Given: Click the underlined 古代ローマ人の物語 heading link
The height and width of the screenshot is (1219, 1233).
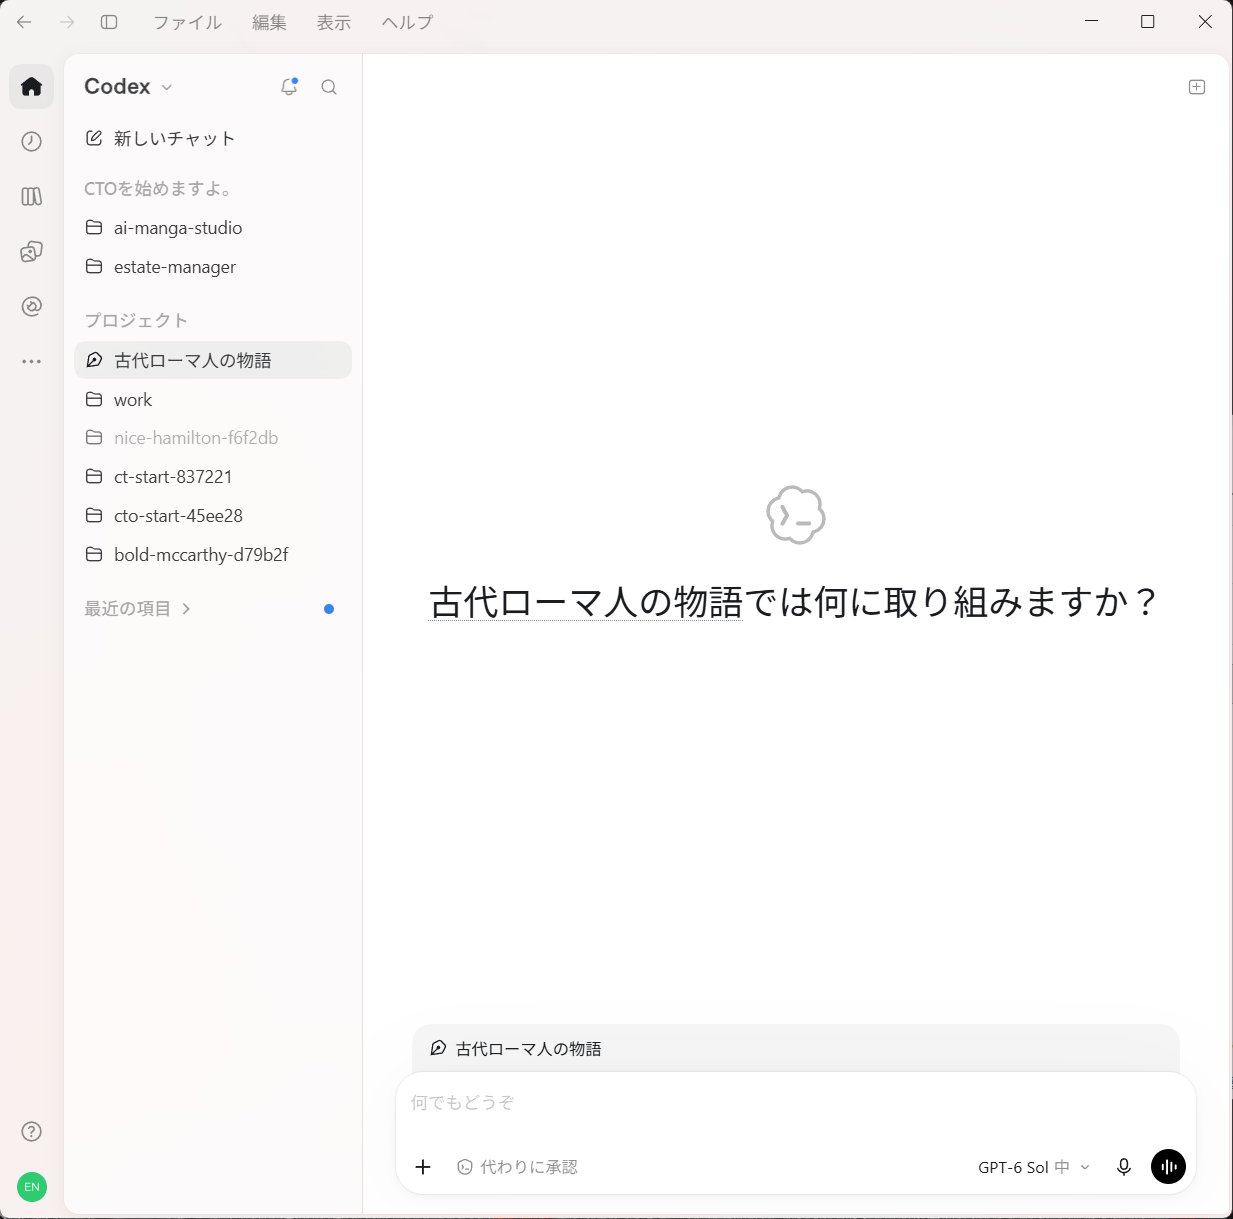Looking at the screenshot, I should tap(585, 602).
